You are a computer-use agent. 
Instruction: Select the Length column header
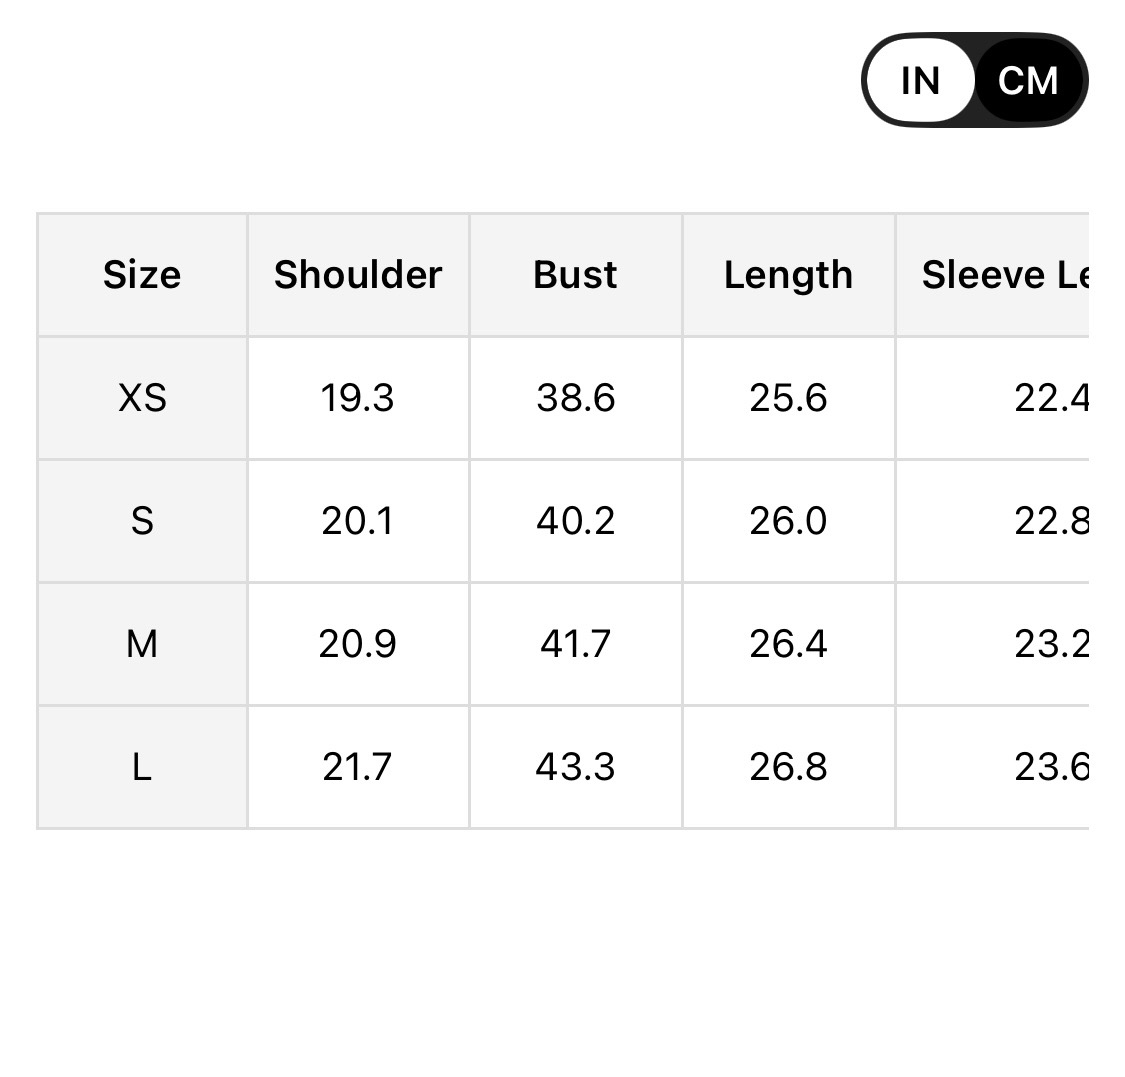788,275
